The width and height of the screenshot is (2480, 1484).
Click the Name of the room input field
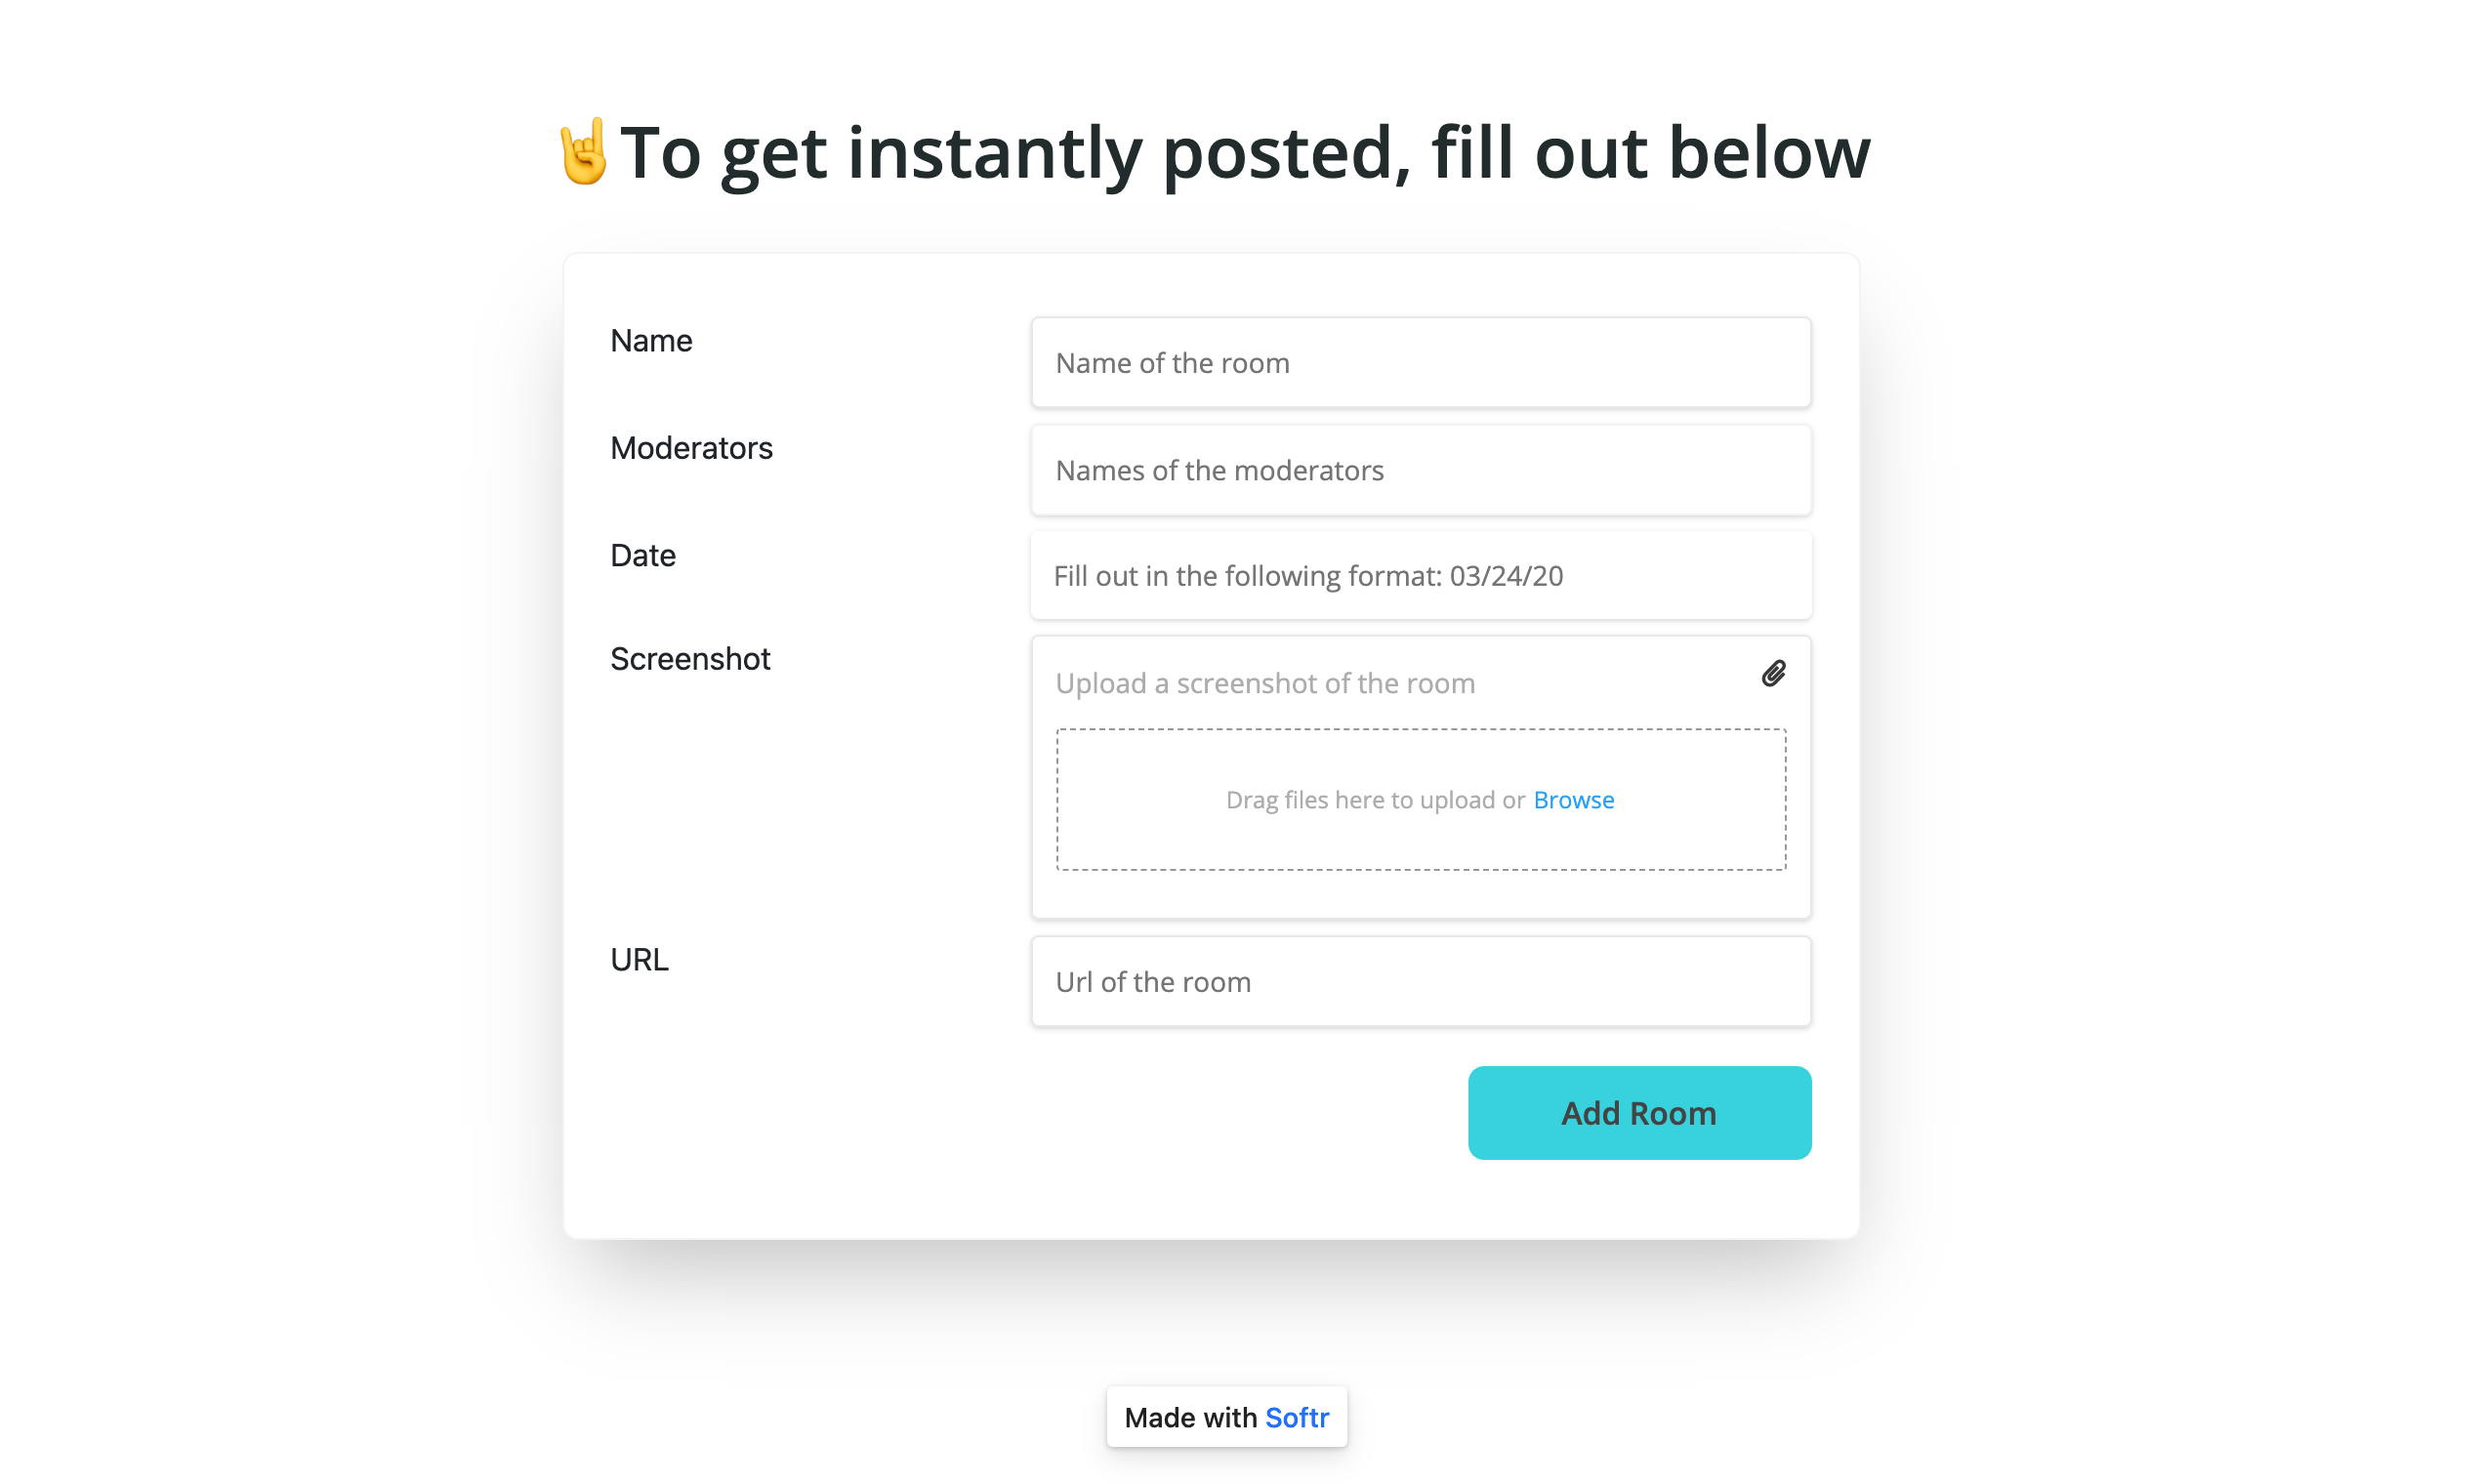[1420, 362]
